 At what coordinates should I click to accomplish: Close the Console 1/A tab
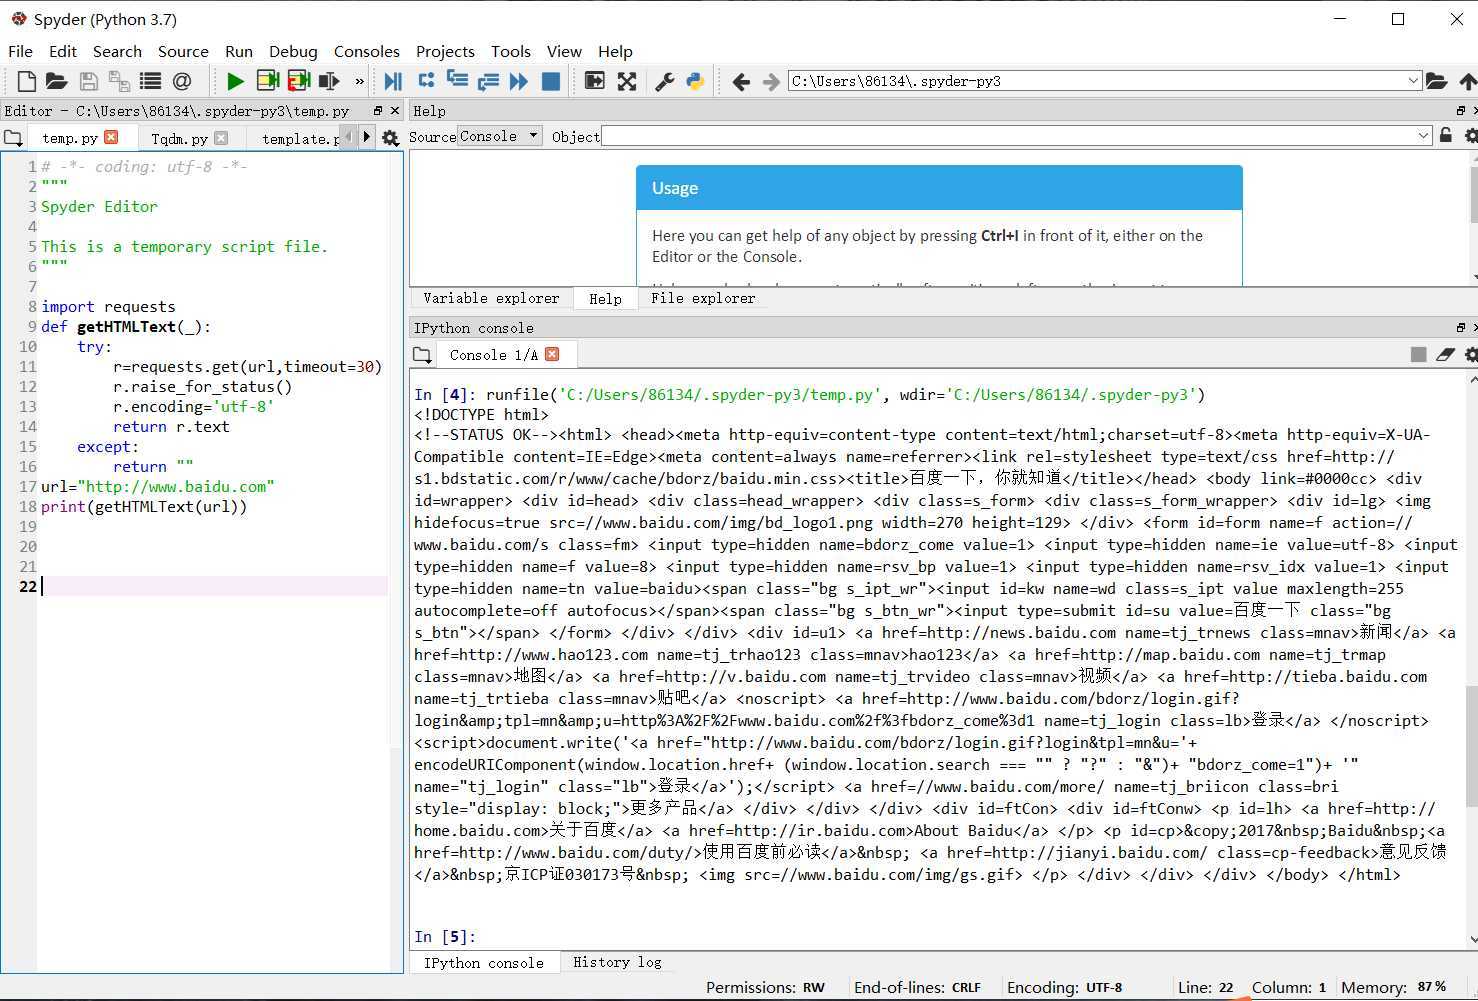click(x=552, y=354)
